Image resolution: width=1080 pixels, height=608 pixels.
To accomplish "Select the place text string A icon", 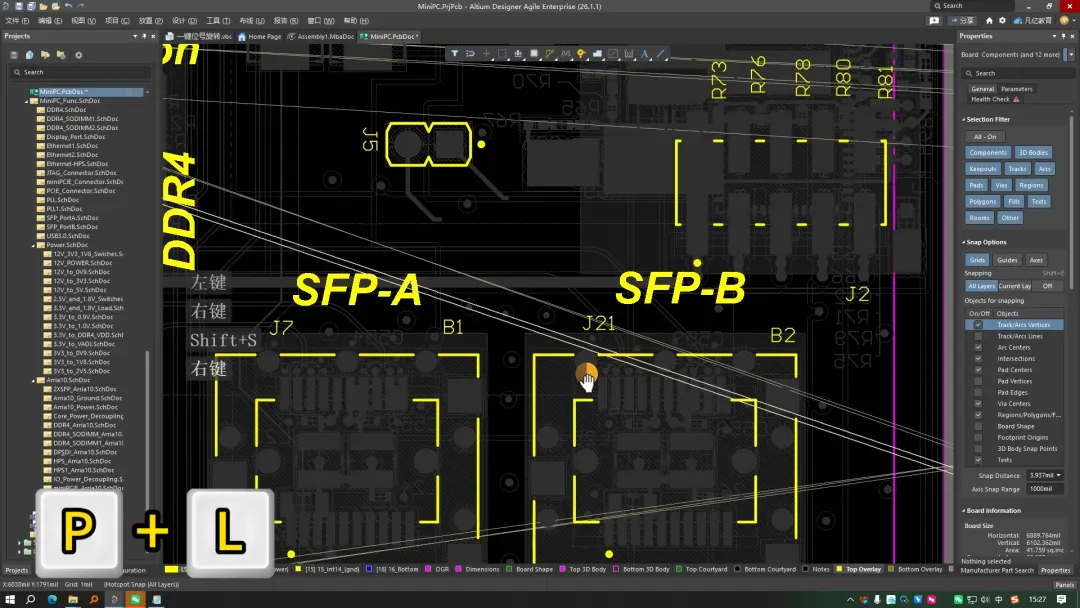I will click(645, 54).
